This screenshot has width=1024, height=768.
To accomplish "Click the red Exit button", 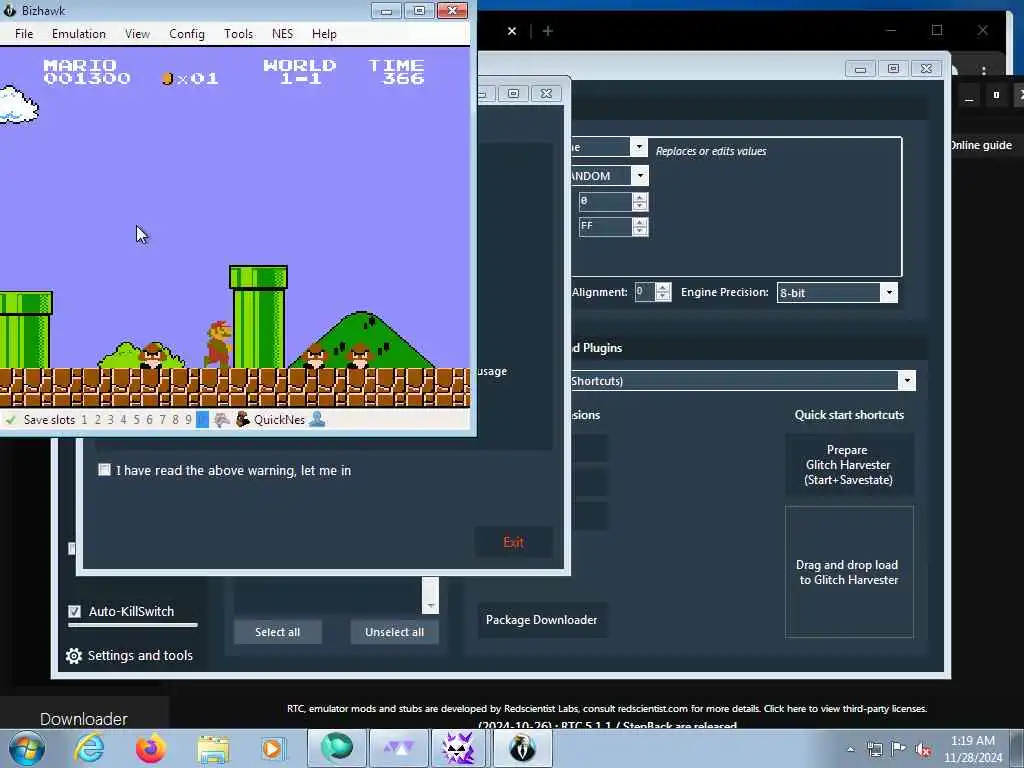I will [513, 542].
